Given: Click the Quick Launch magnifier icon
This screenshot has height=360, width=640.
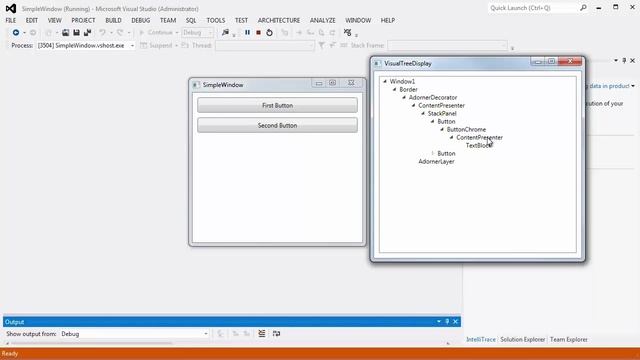Looking at the screenshot, I should coord(583,8).
